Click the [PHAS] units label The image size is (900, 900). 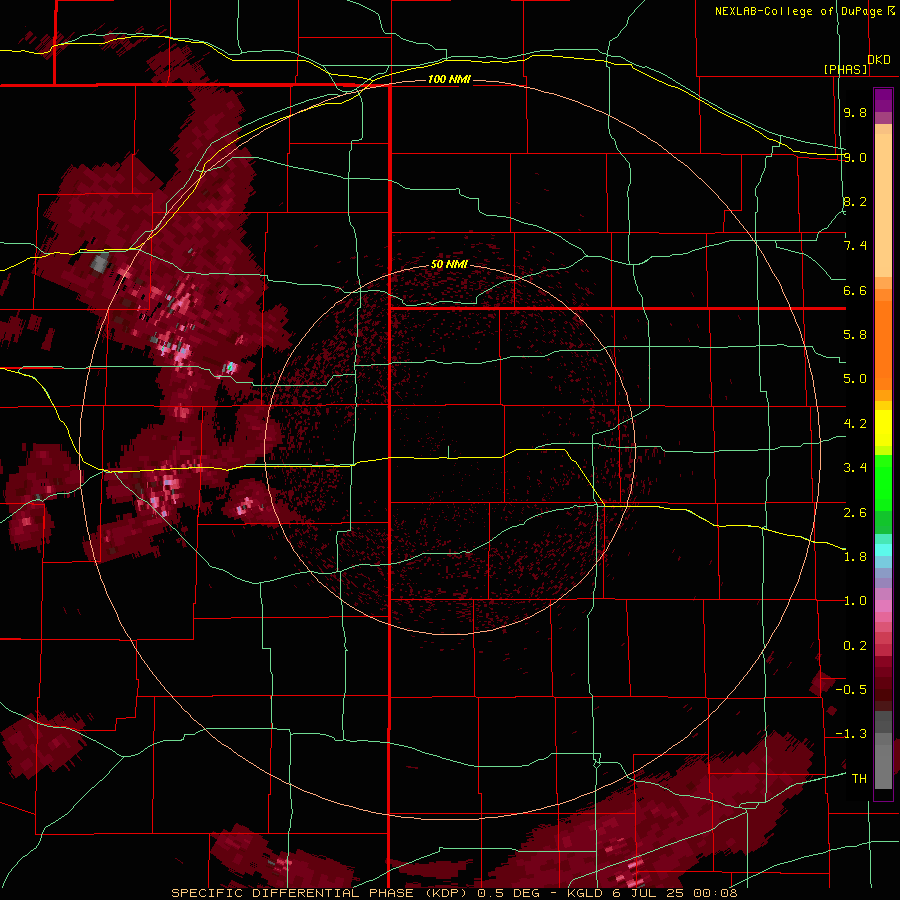(846, 69)
